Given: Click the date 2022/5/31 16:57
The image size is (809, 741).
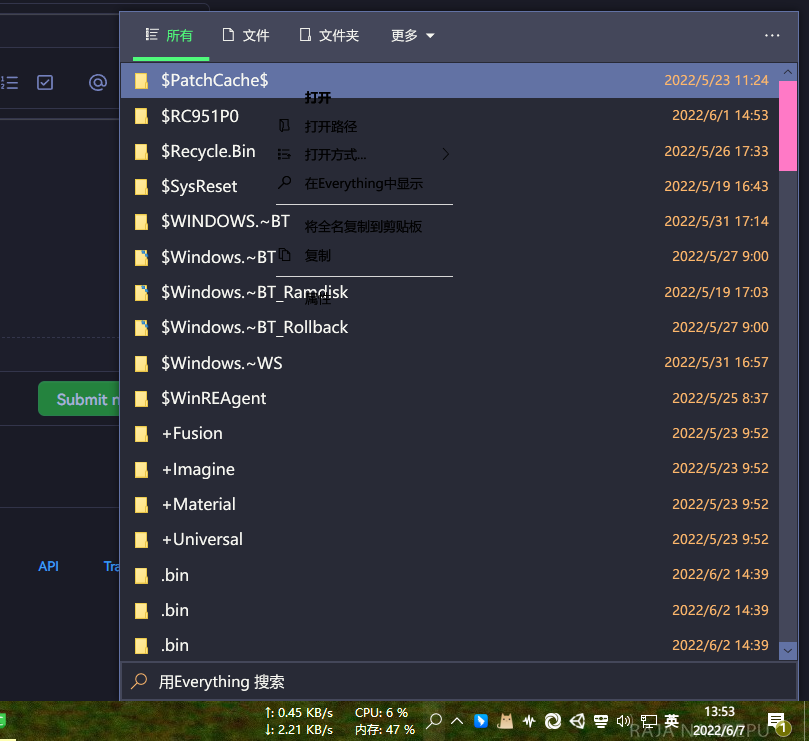Looking at the screenshot, I should (716, 362).
